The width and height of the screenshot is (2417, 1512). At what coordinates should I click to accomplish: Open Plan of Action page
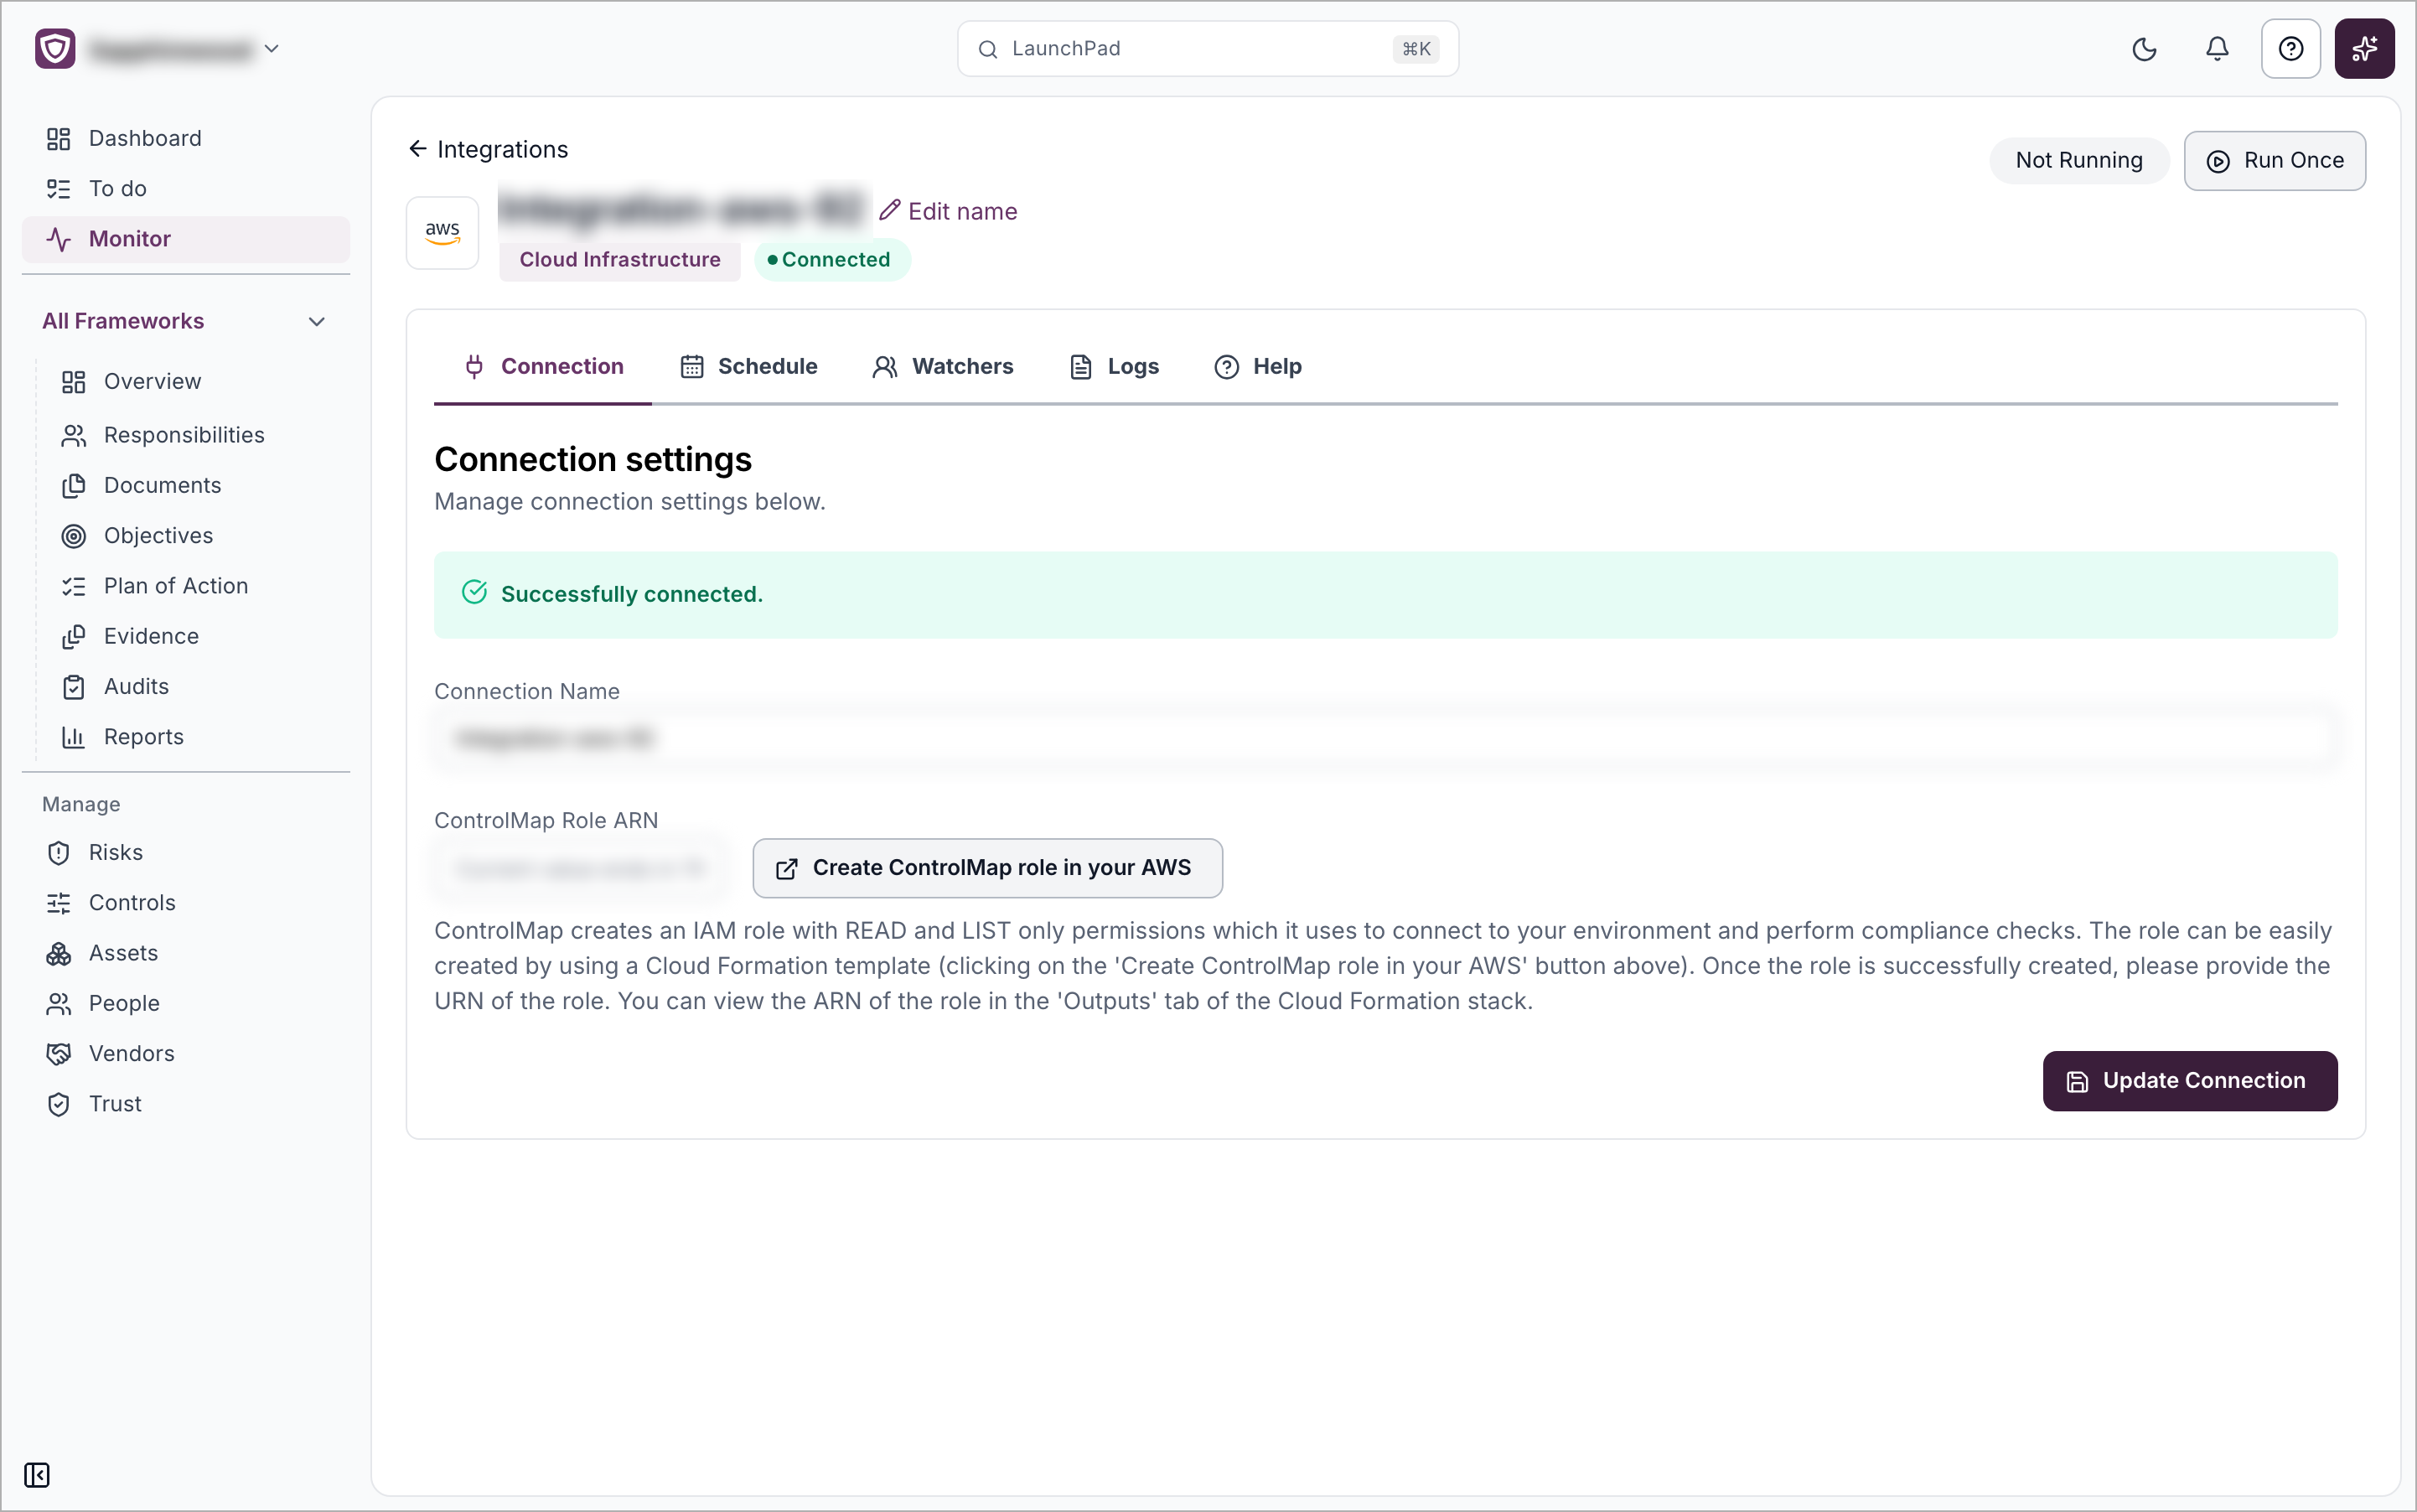(x=193, y=586)
